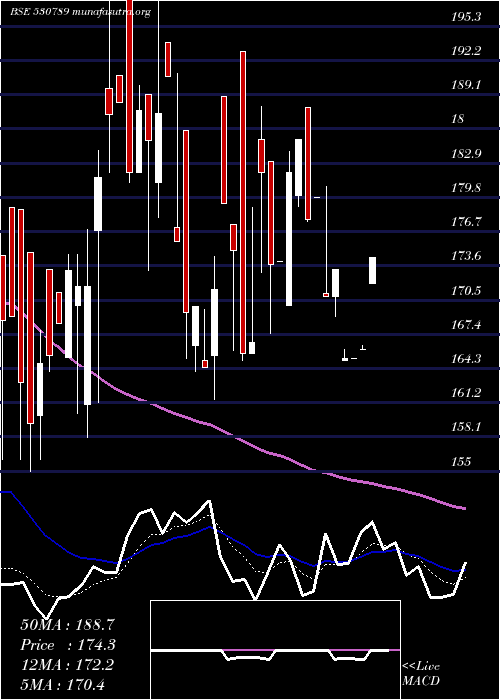
Task: Click the 155 price axis label
Action: (x=461, y=462)
